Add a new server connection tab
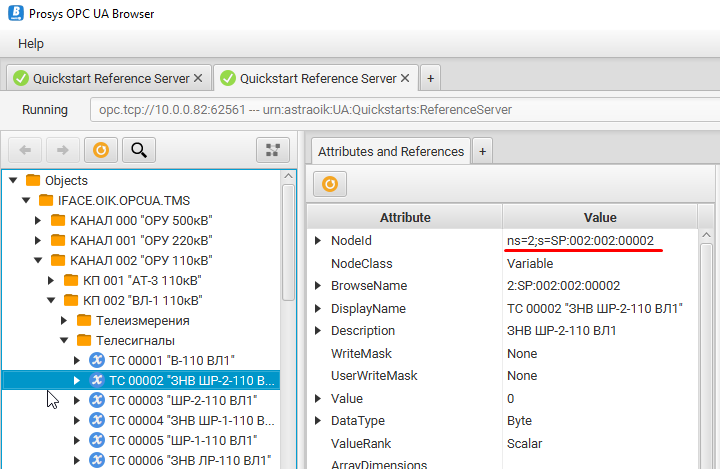Image resolution: width=720 pixels, height=469 pixels. point(430,78)
